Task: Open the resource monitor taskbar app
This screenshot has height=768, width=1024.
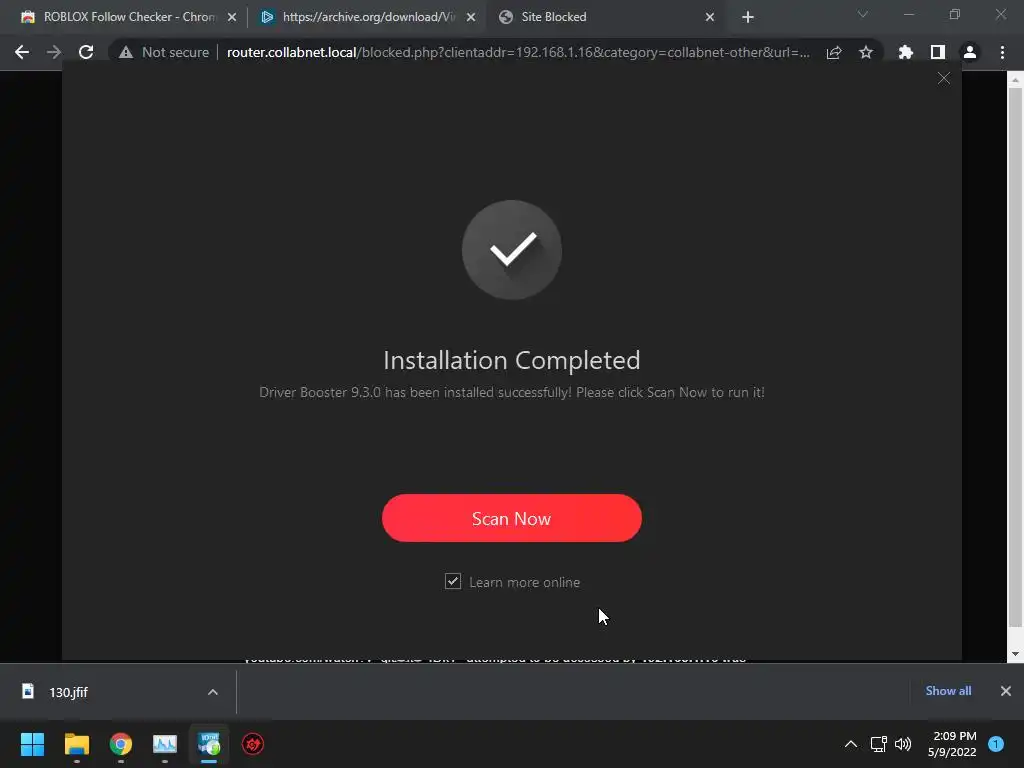Action: (x=165, y=744)
